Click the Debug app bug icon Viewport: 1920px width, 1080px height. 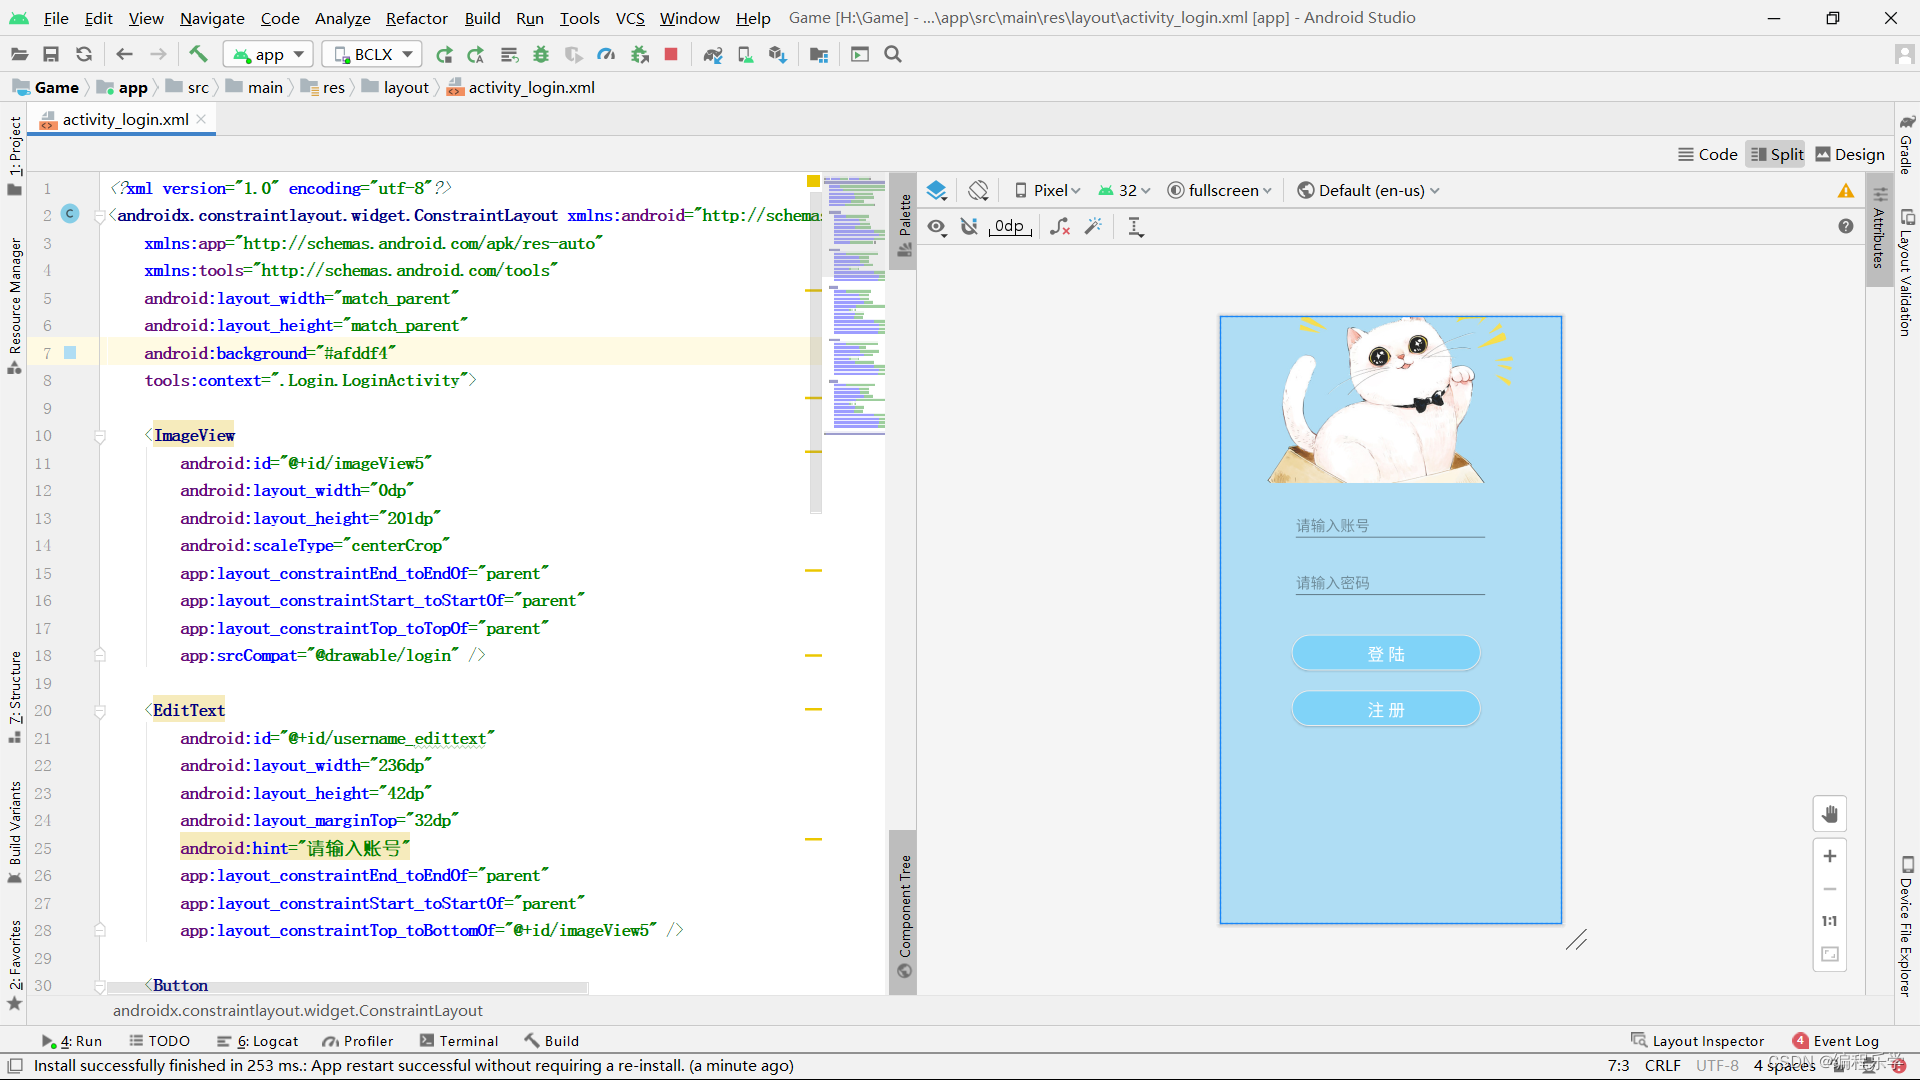[541, 54]
